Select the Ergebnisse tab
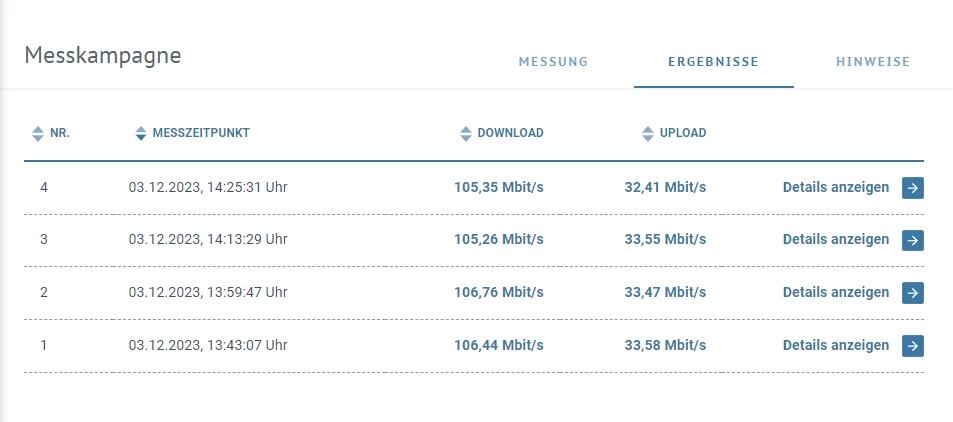Screen dimensions: 953x422 pyautogui.click(x=713, y=62)
